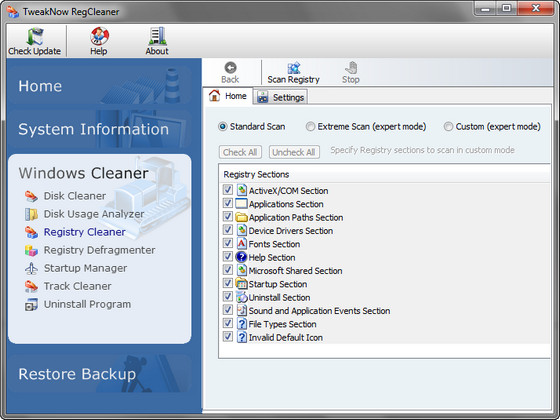Image resolution: width=560 pixels, height=420 pixels.
Task: Open Help via the lifebuoy icon
Action: pyautogui.click(x=99, y=36)
